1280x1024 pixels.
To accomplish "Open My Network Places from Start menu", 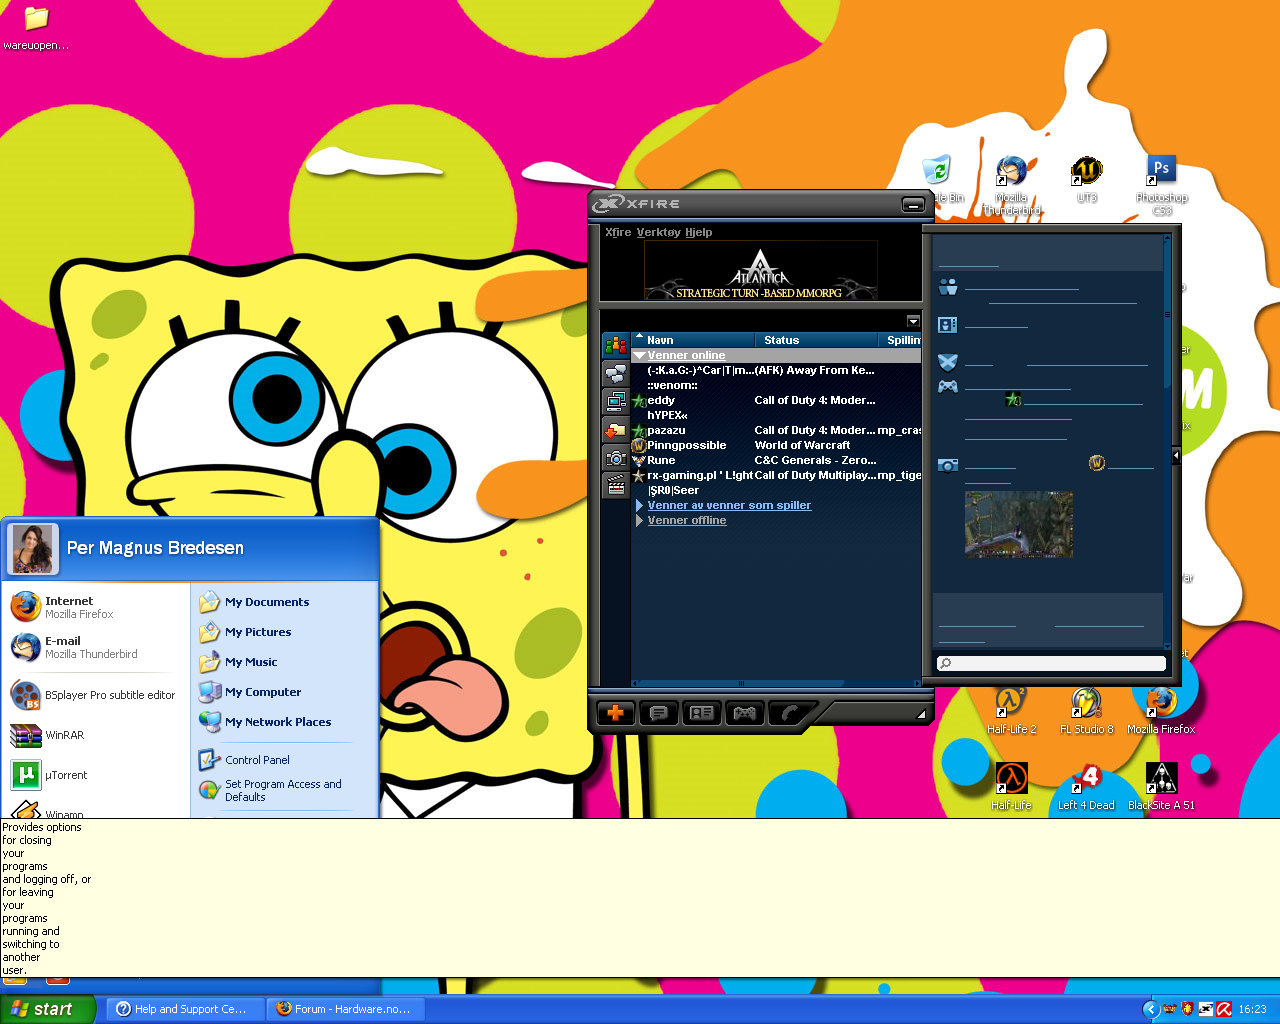I will [278, 722].
